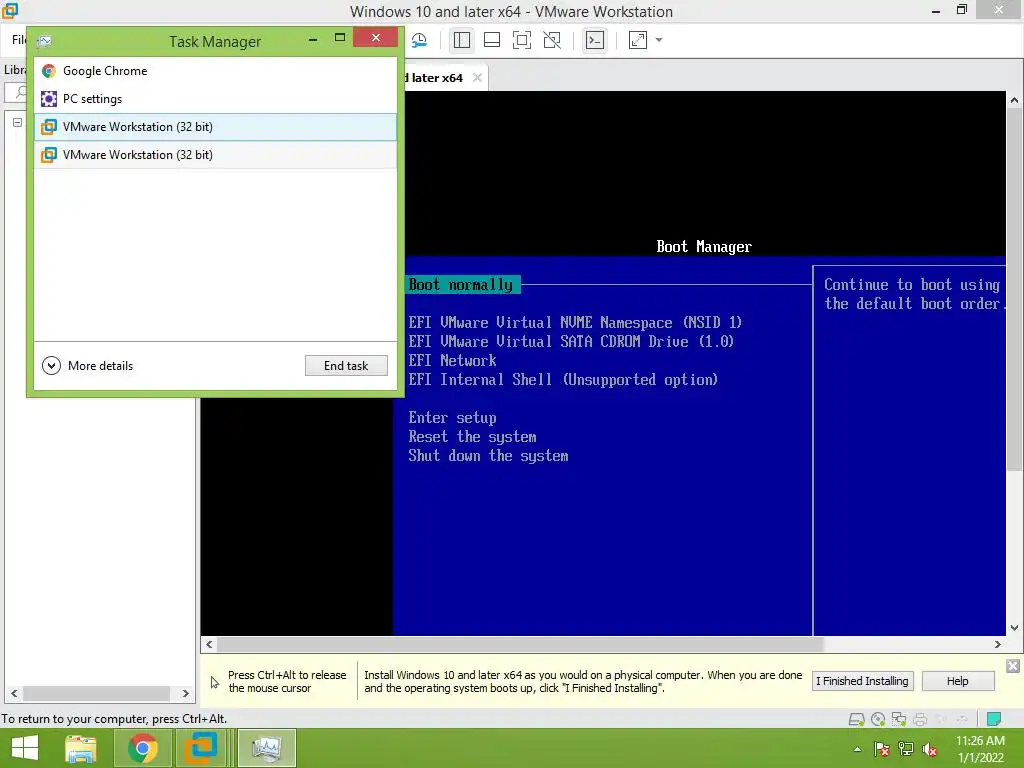Click the muted volume tray icon
This screenshot has width=1024, height=768.
pyautogui.click(x=930, y=749)
